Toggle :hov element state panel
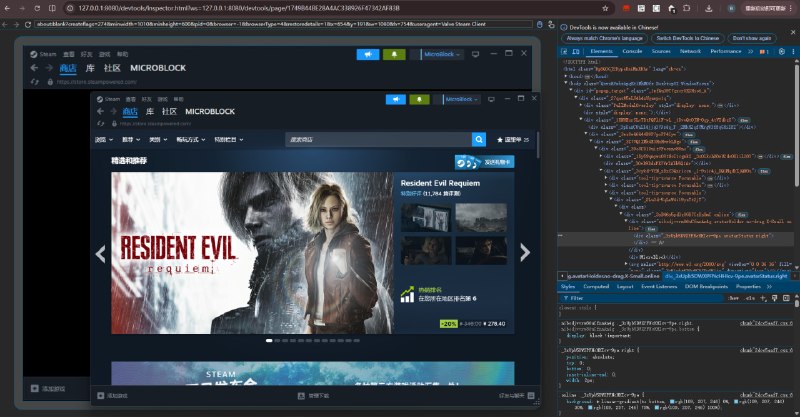This screenshot has height=417, width=800. tap(734, 298)
